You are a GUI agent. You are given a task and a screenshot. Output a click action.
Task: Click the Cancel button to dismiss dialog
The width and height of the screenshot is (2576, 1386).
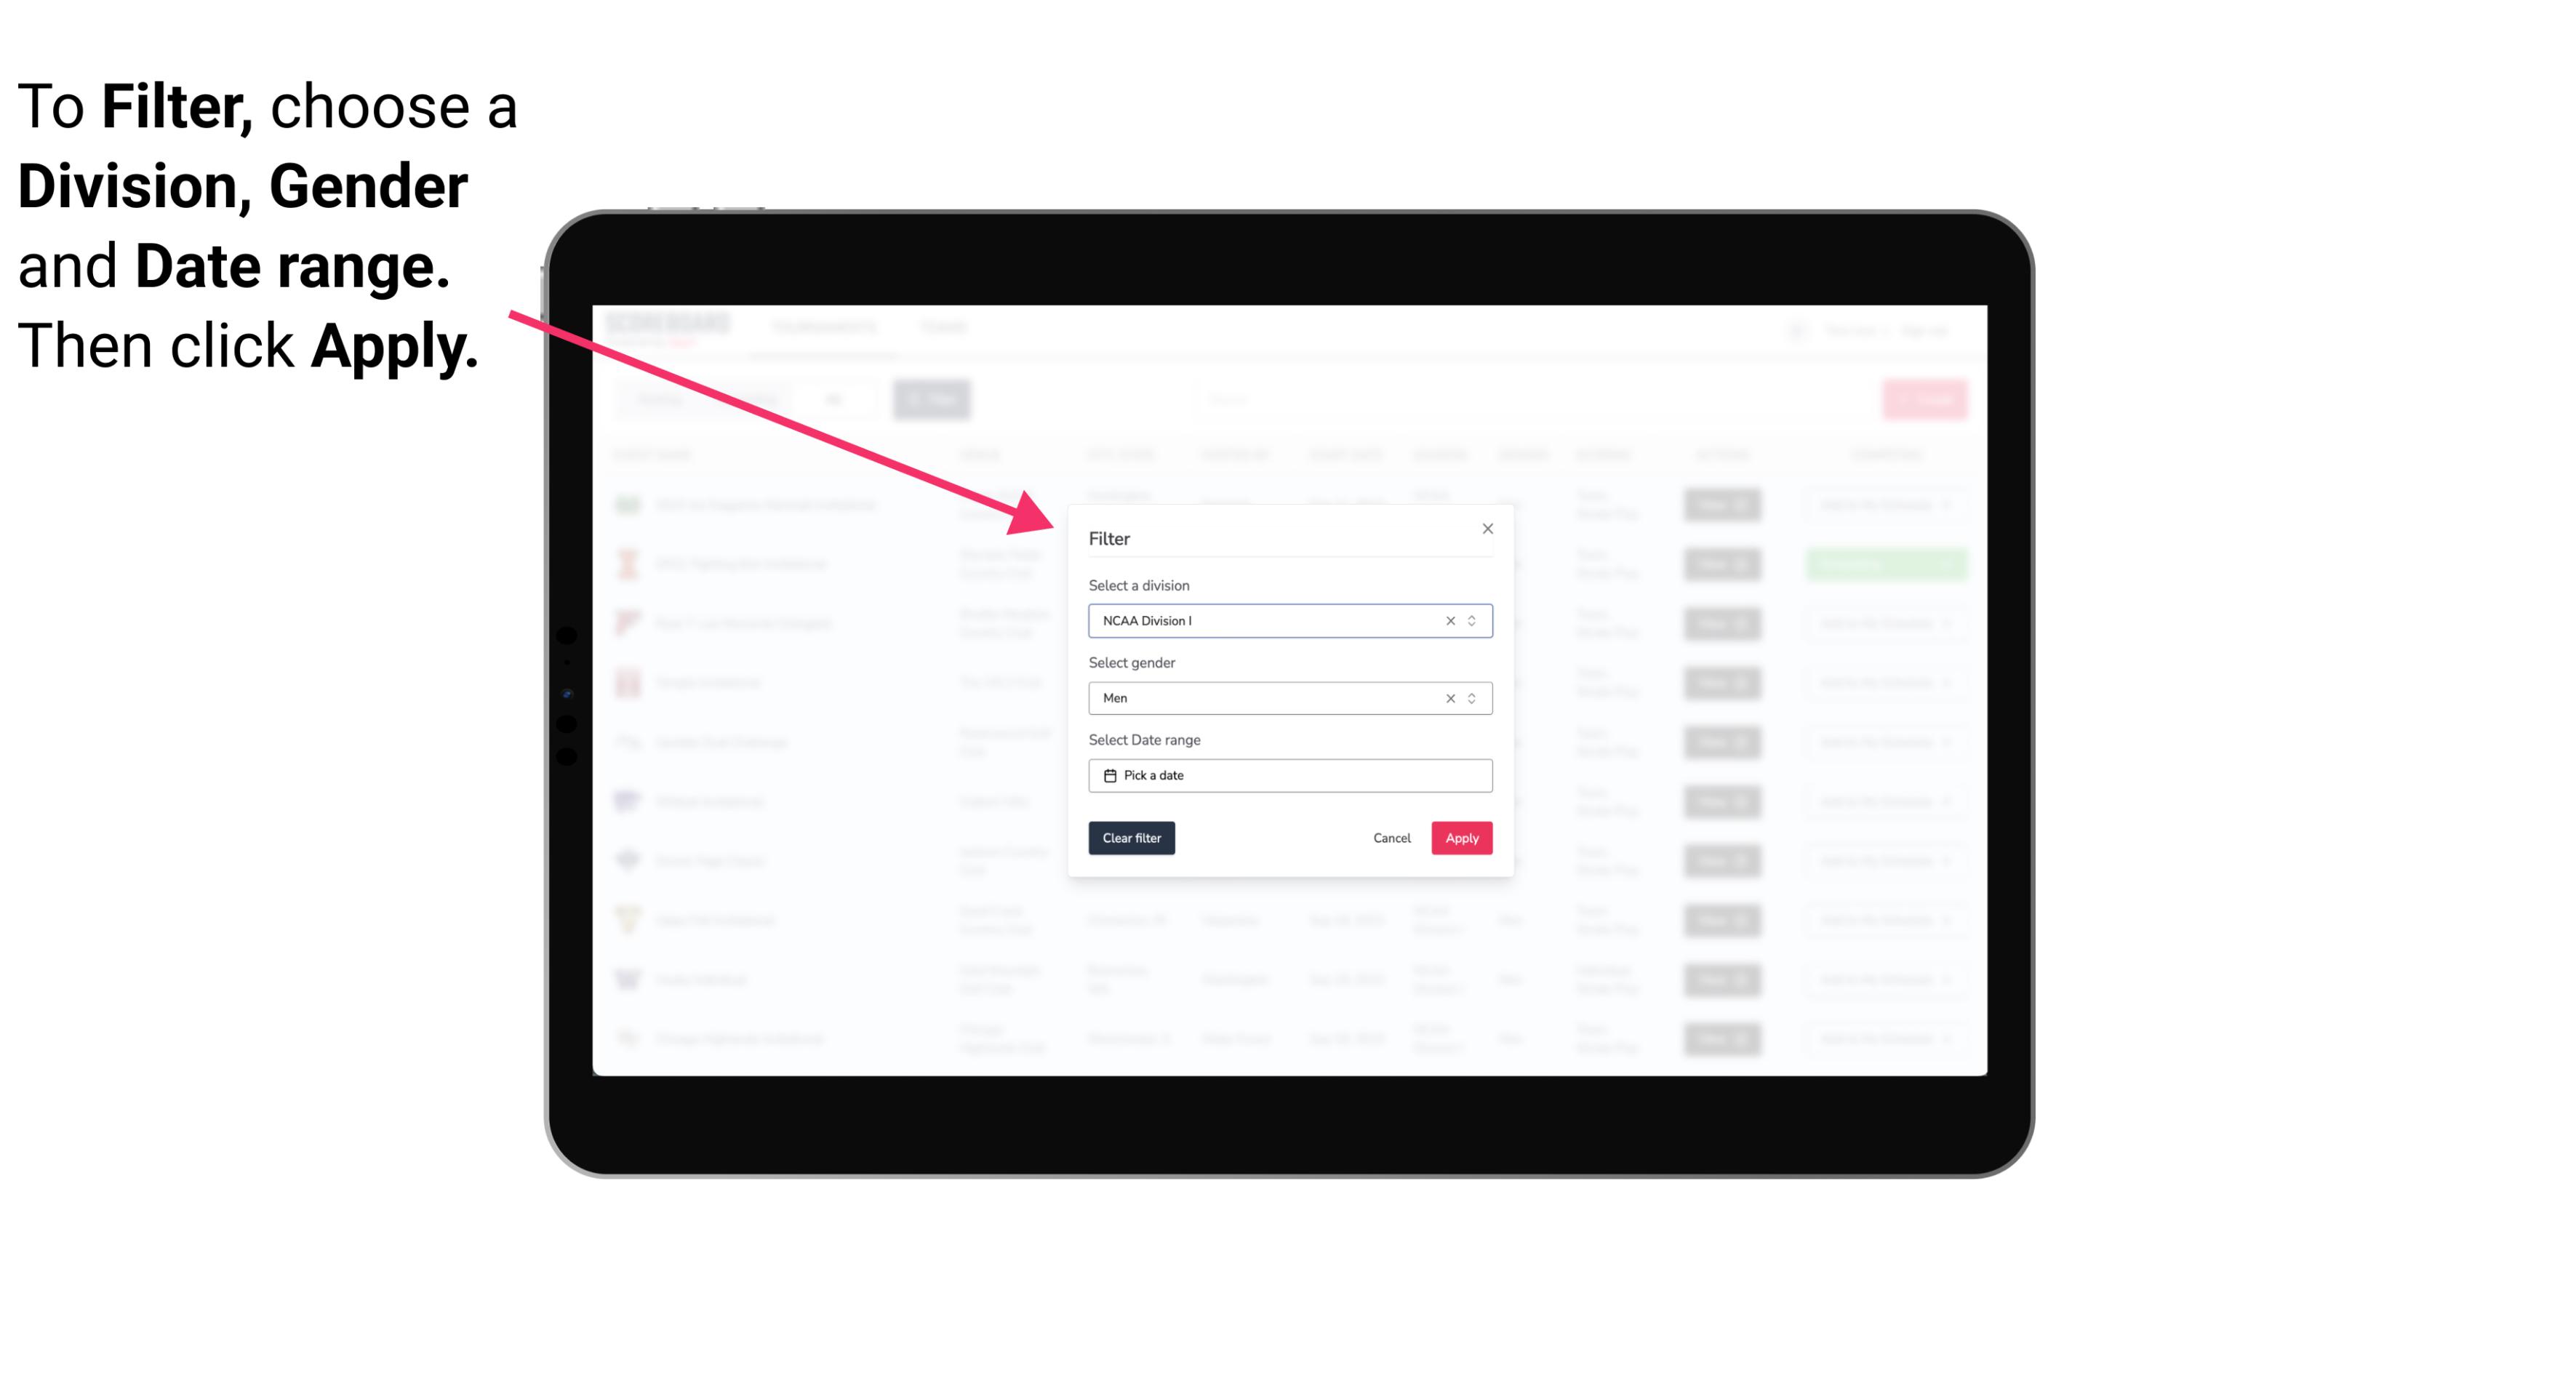[1391, 838]
